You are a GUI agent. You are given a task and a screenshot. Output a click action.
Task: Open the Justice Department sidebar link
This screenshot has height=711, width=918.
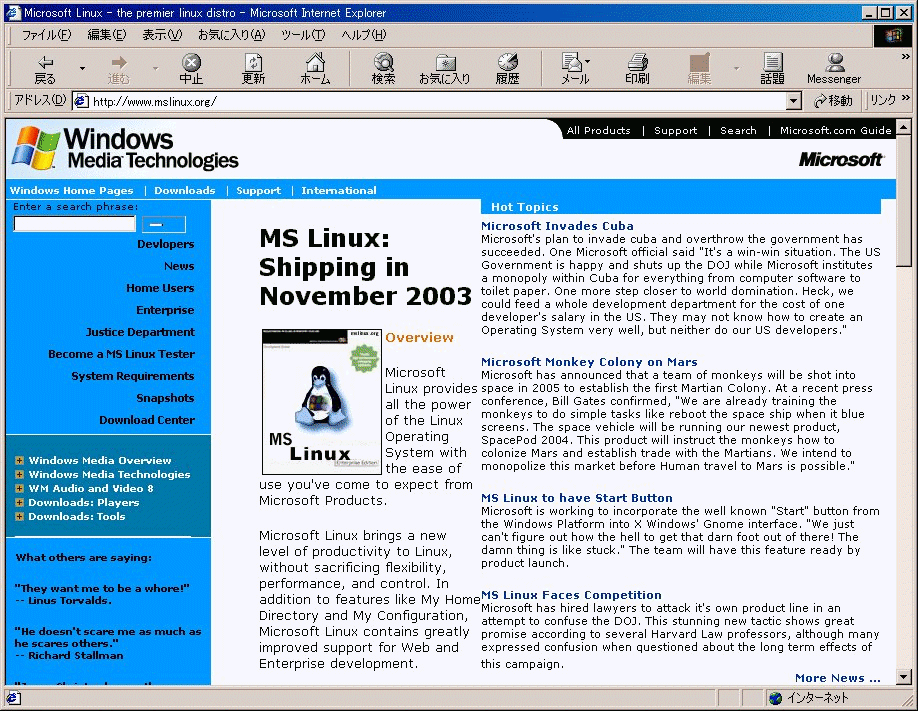(140, 332)
